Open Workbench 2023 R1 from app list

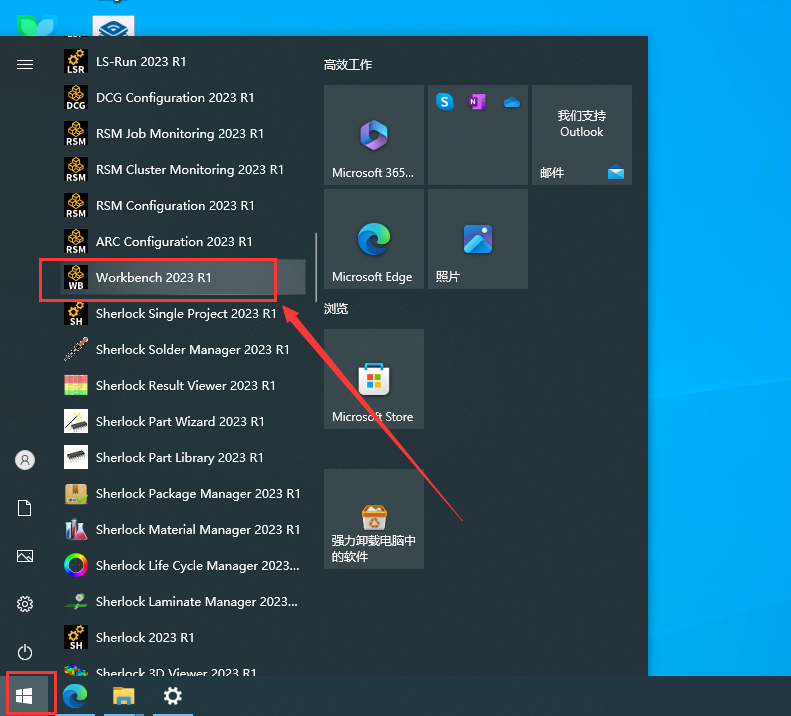coord(155,278)
